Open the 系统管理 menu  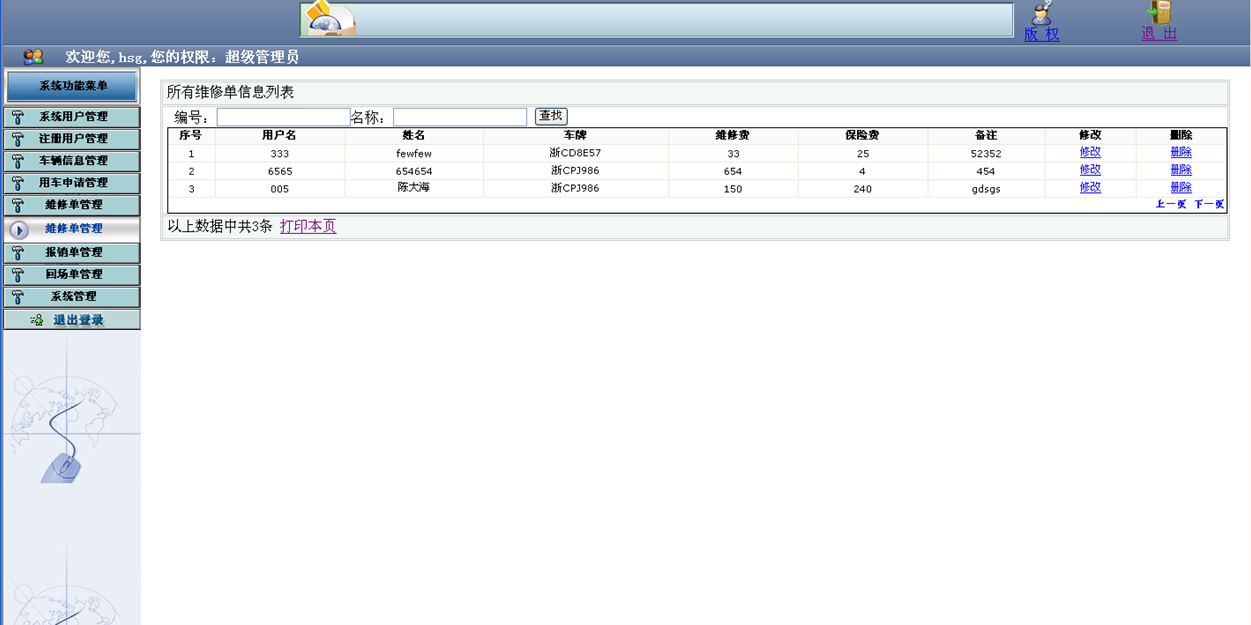click(x=72, y=296)
